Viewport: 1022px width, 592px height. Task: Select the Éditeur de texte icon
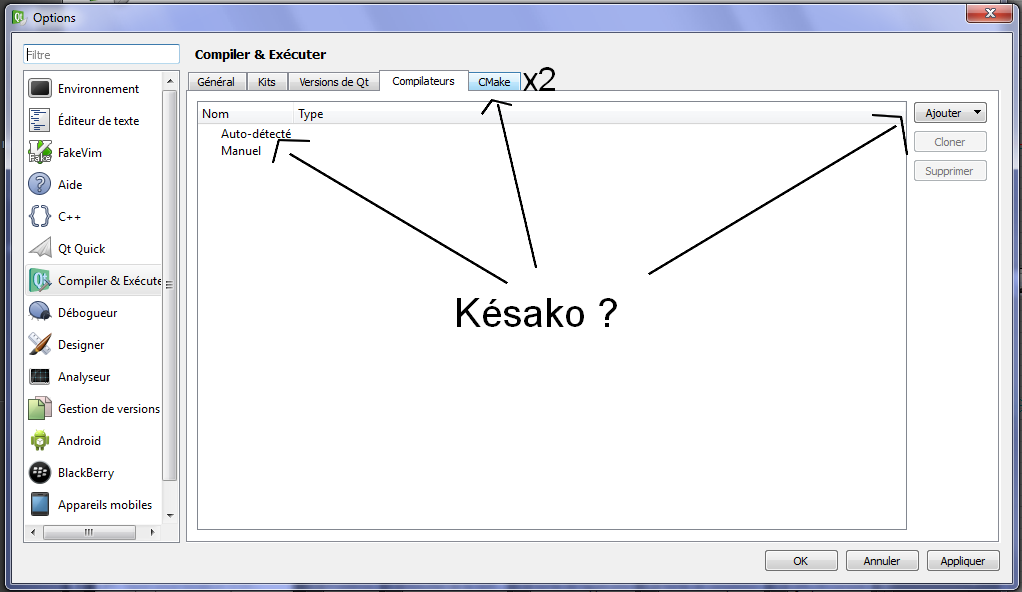click(40, 121)
